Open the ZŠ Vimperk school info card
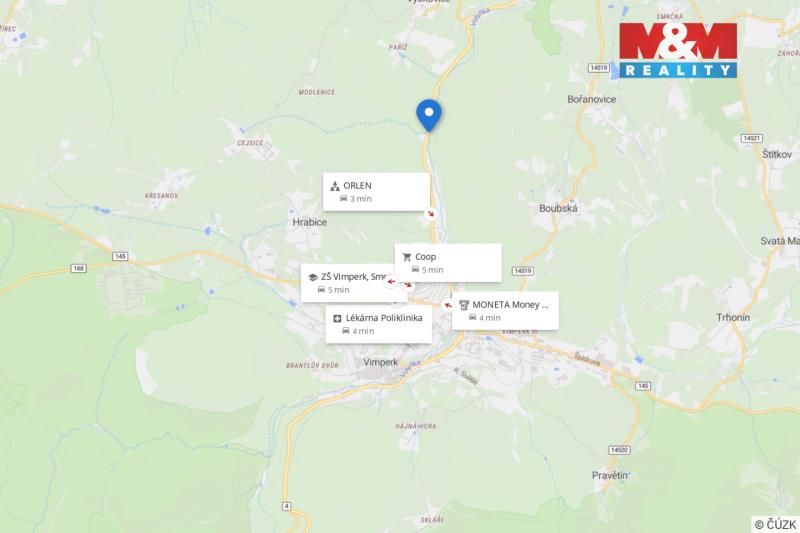 (348, 283)
